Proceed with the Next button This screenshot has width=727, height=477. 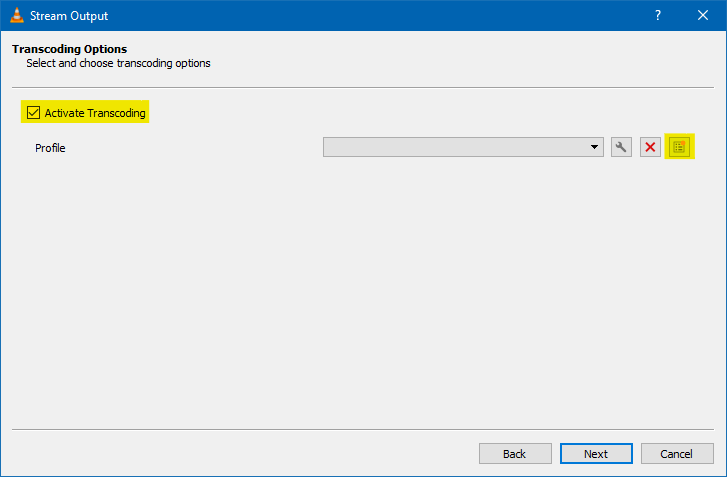596,454
